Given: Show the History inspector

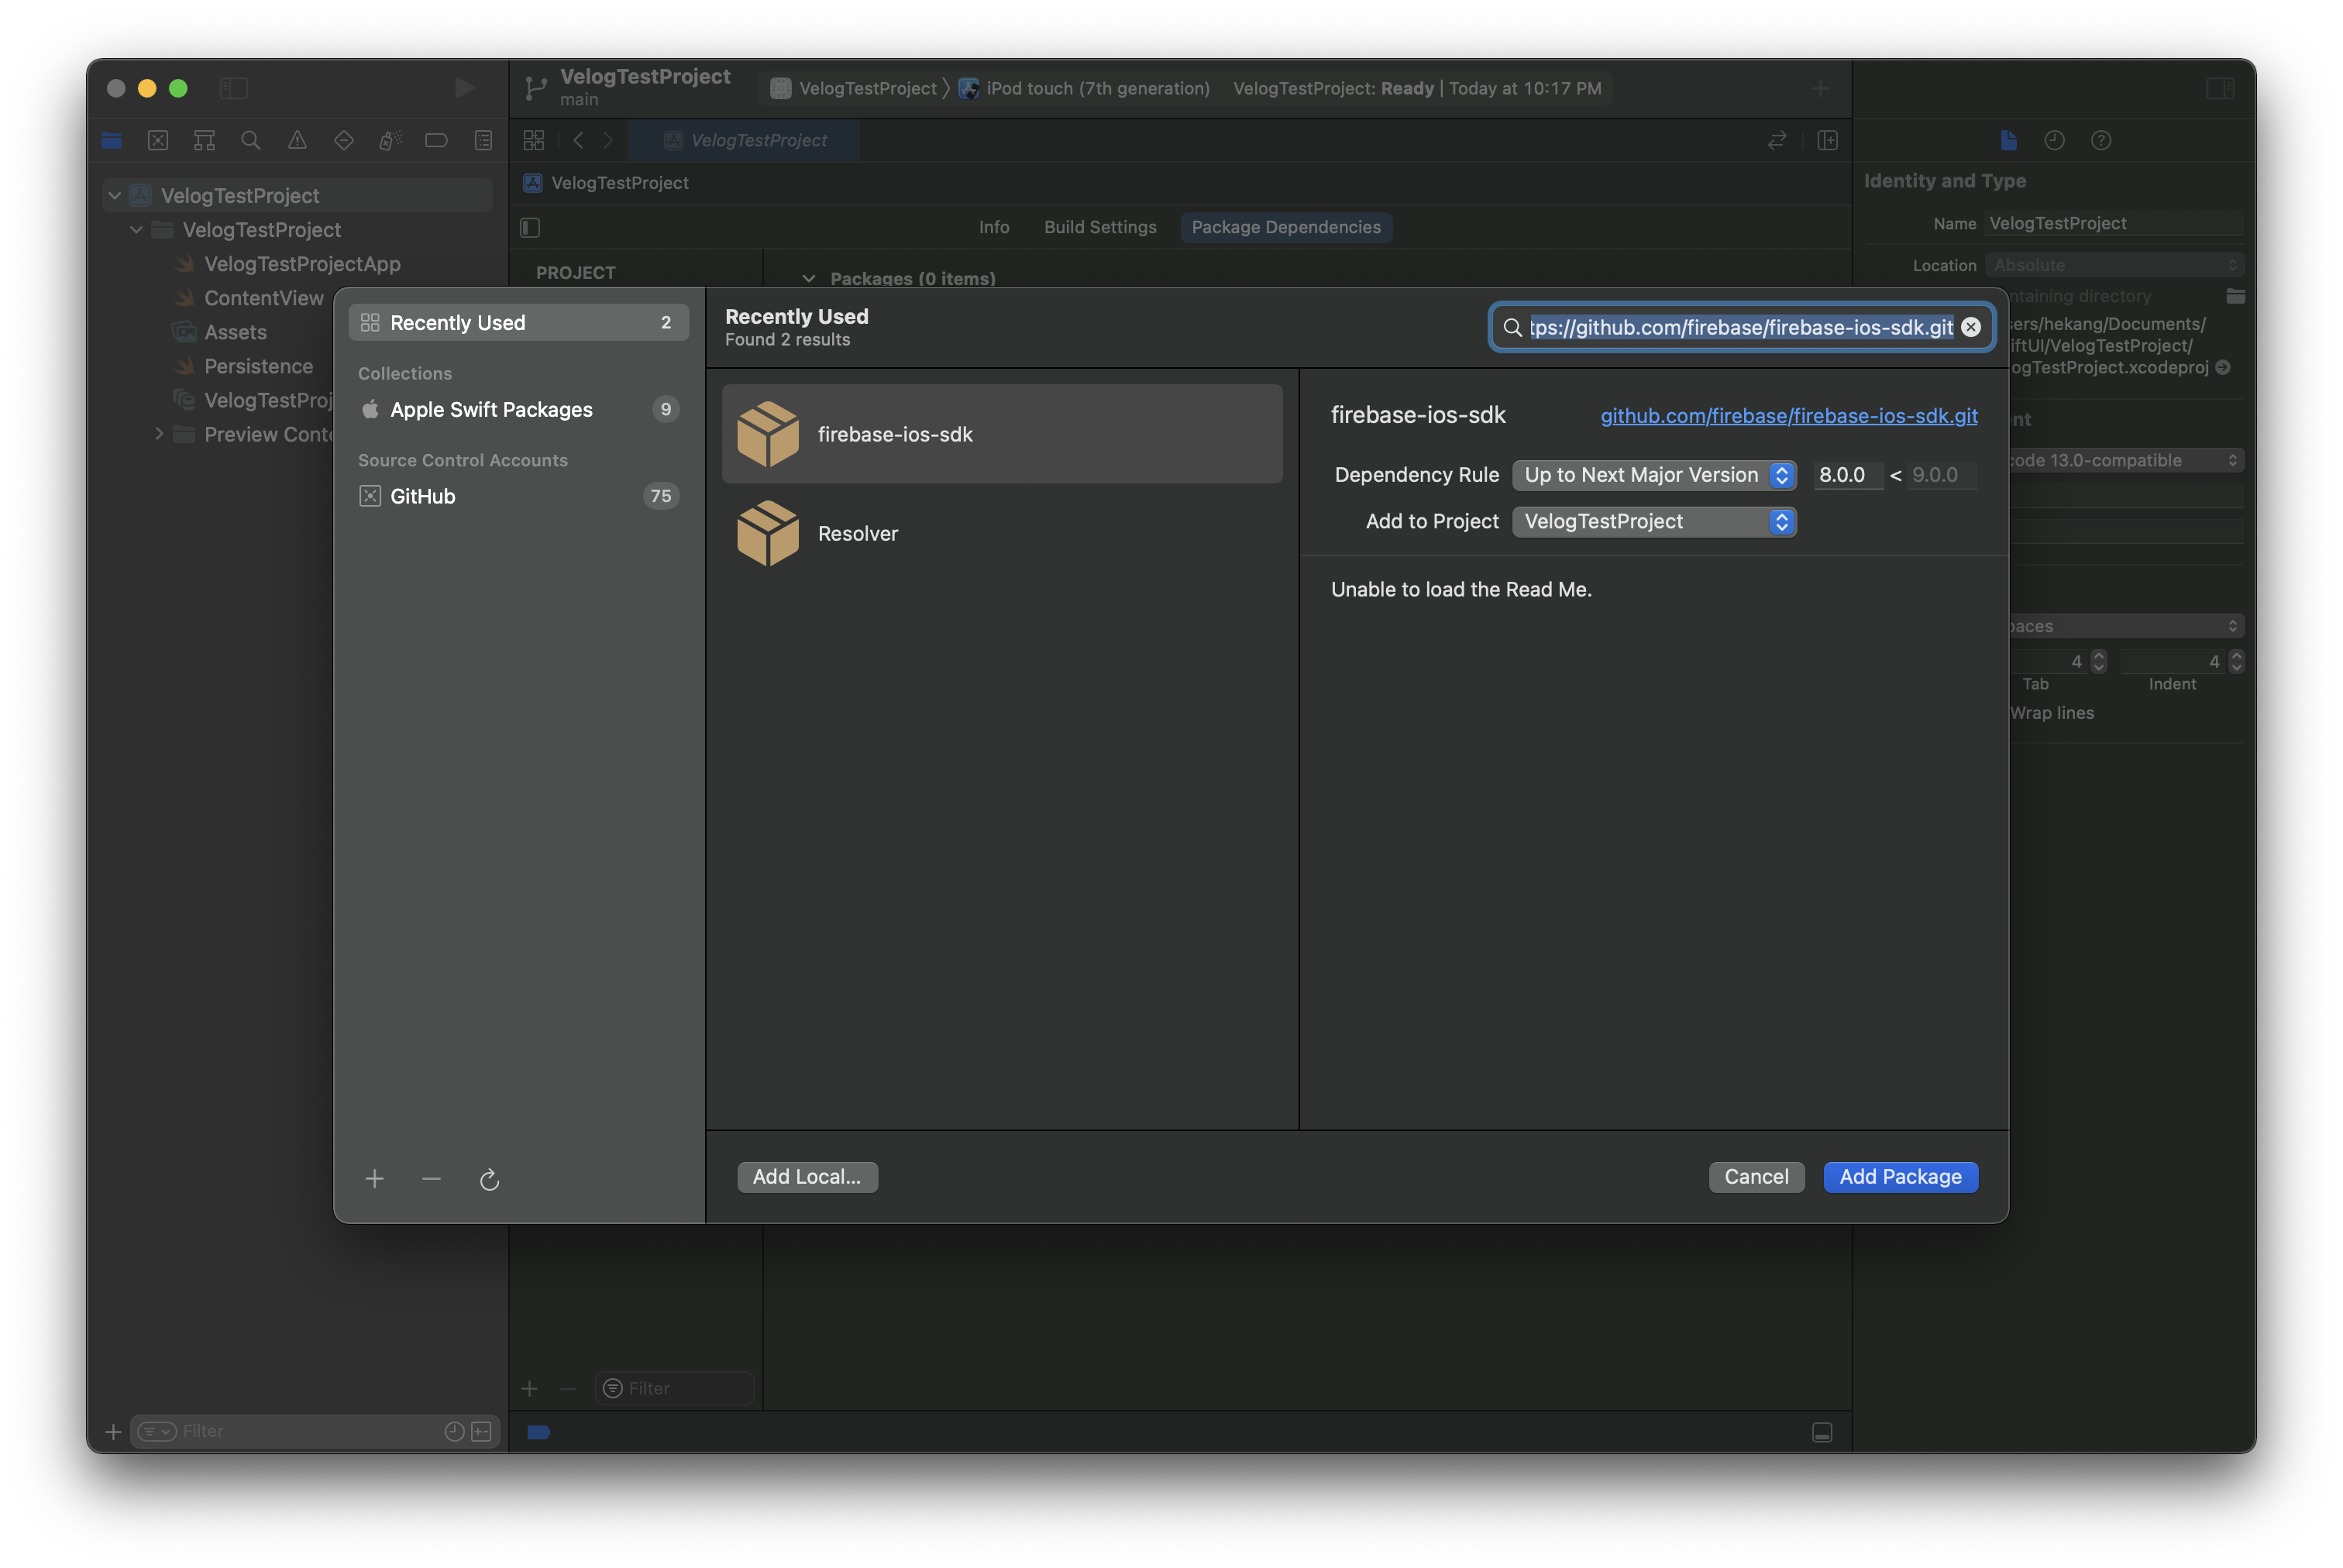Looking at the screenshot, I should pos(2053,140).
